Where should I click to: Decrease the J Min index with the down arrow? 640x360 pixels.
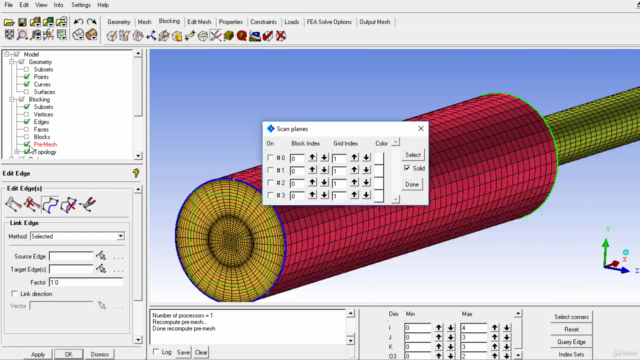(451, 337)
